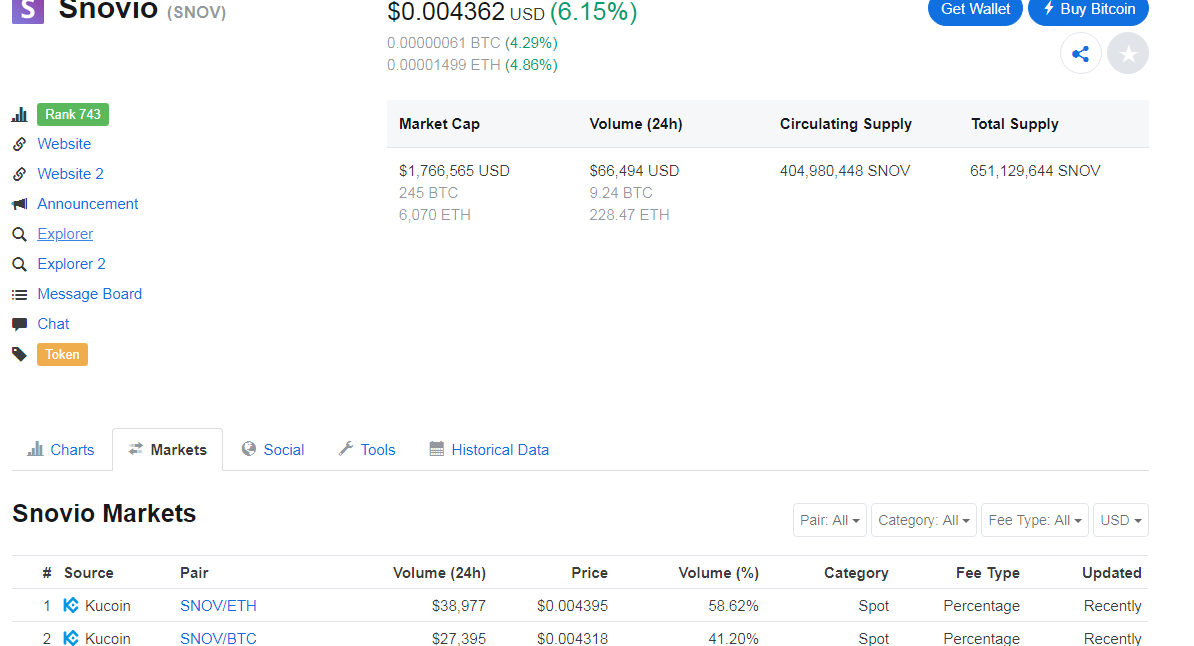Image resolution: width=1194 pixels, height=646 pixels.
Task: Click link icon next to Website
Action: pos(20,144)
